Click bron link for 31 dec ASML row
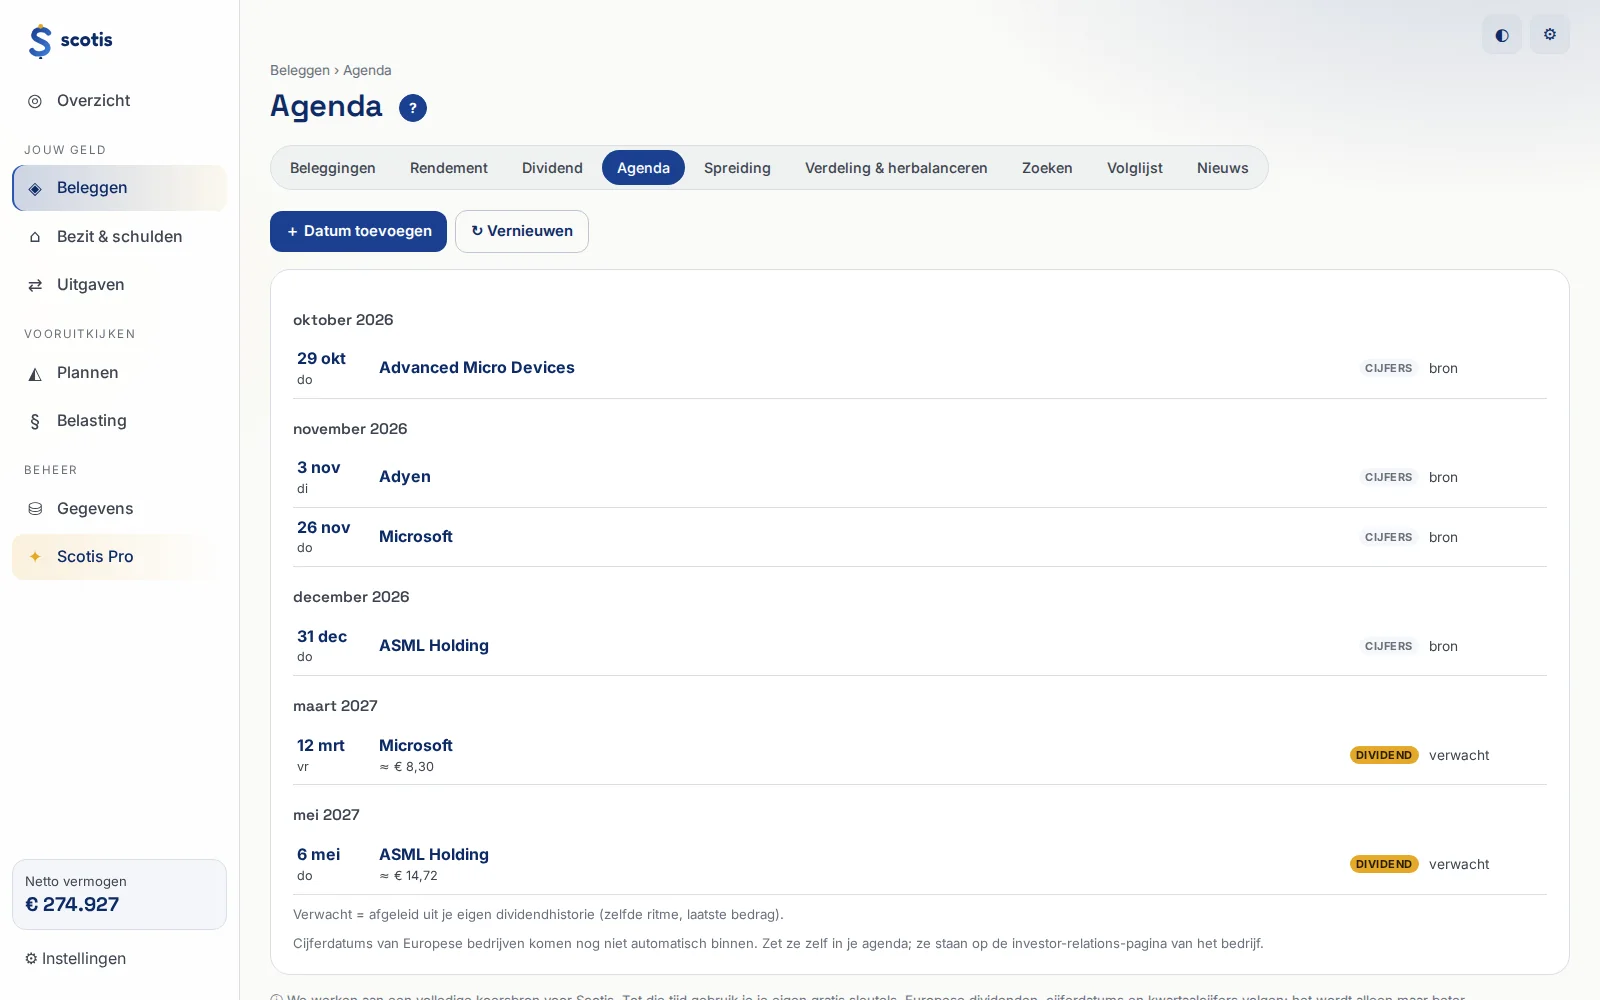This screenshot has width=1600, height=1000. tap(1443, 647)
